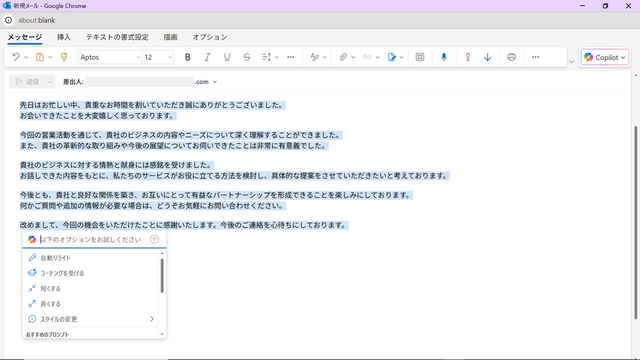The width and height of the screenshot is (640, 360).
Task: Click the line spacing icon
Action: click(x=266, y=57)
